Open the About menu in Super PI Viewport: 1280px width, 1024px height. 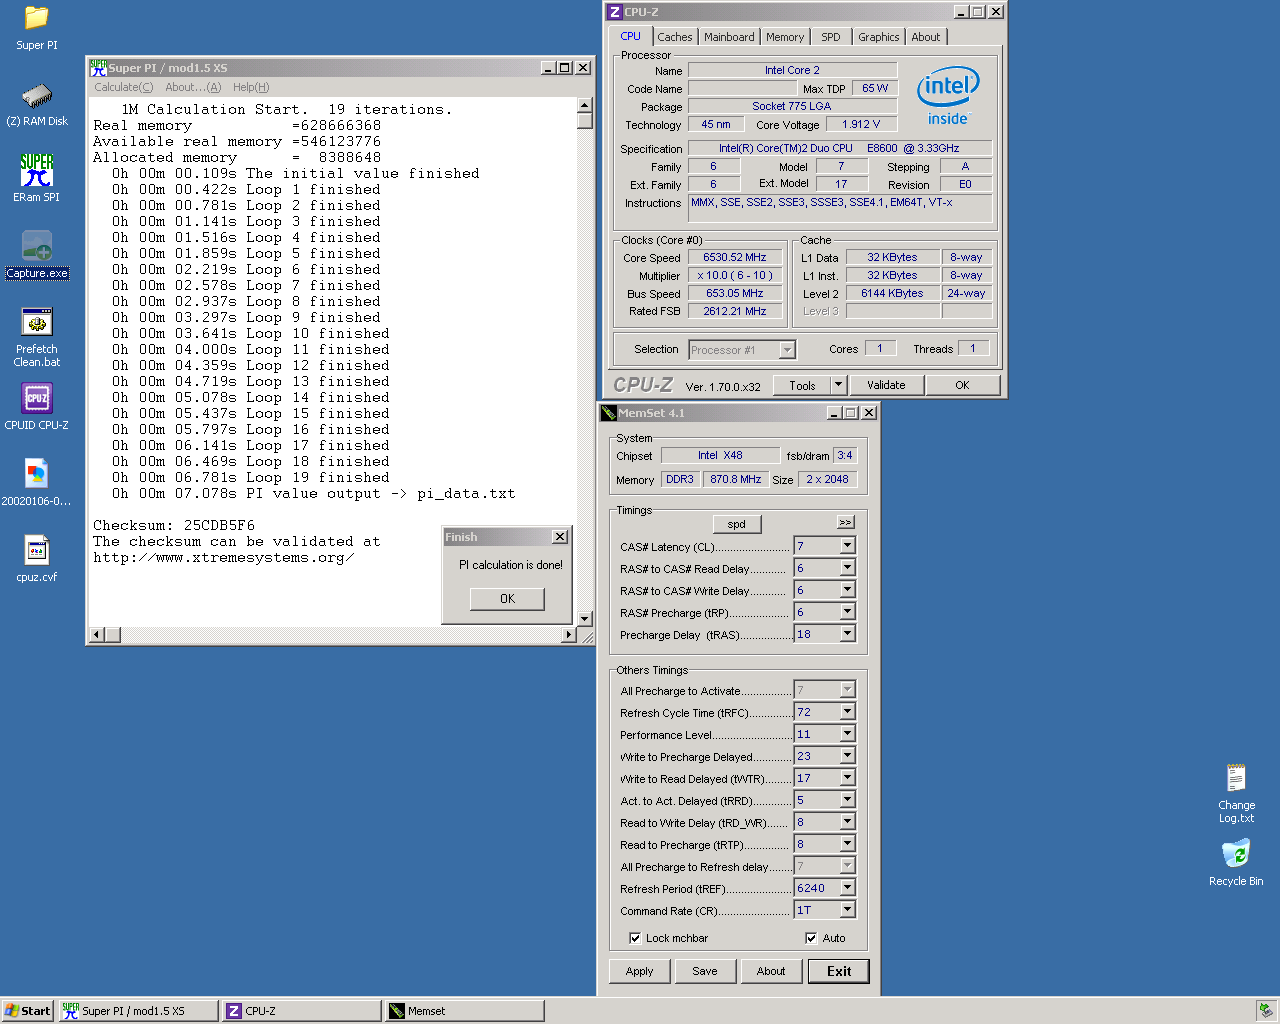(193, 87)
